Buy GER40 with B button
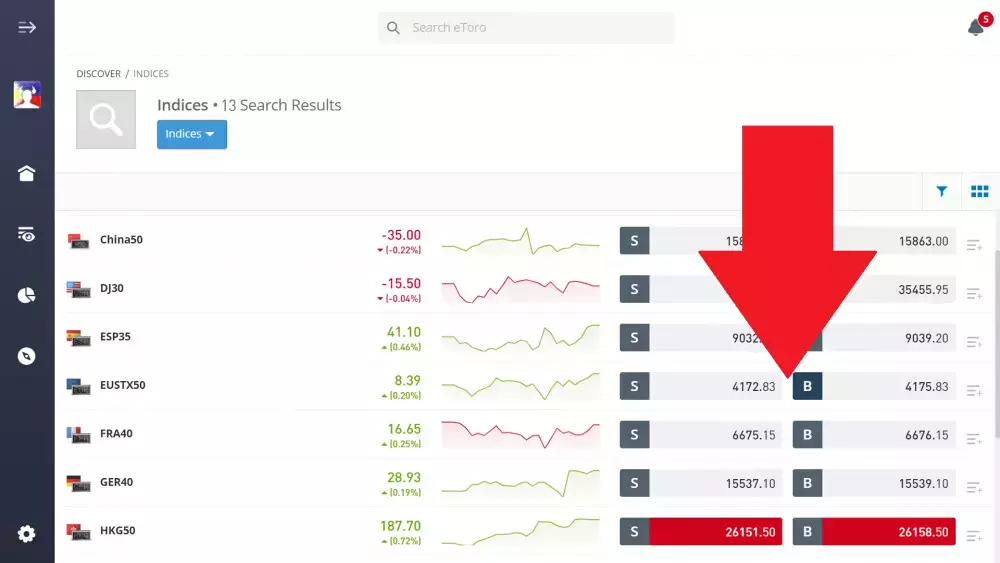This screenshot has width=1000, height=563. click(807, 483)
